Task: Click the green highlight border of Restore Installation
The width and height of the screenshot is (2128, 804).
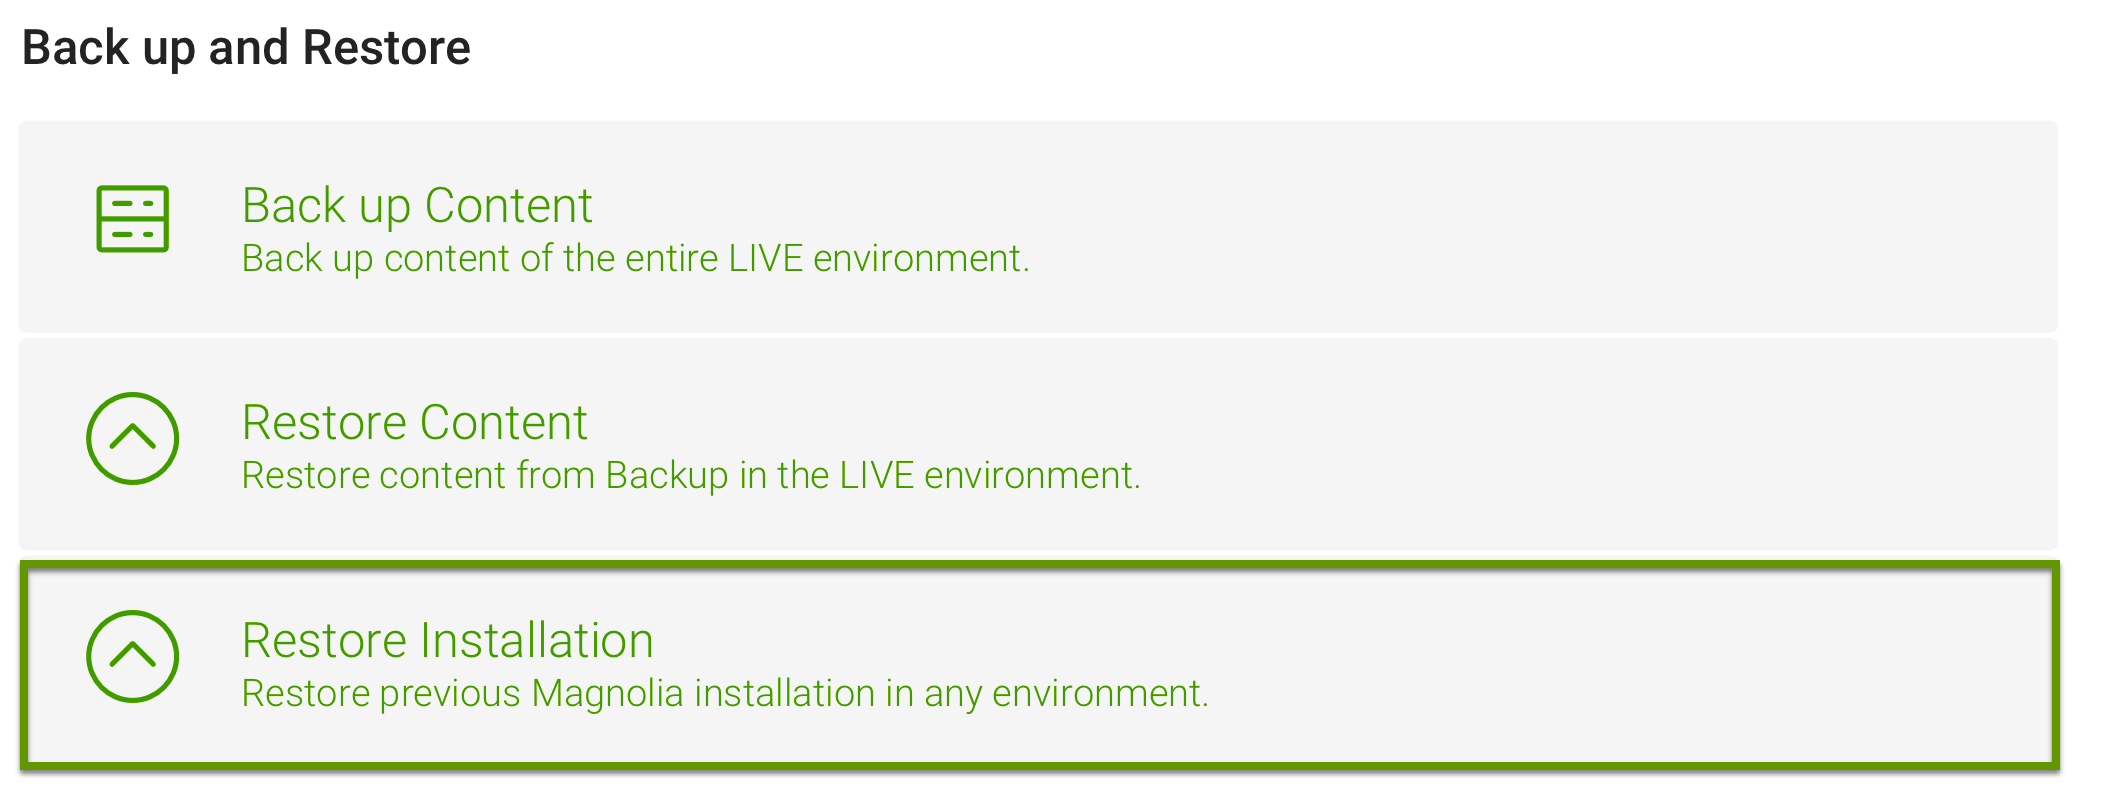Action: (x=1039, y=566)
